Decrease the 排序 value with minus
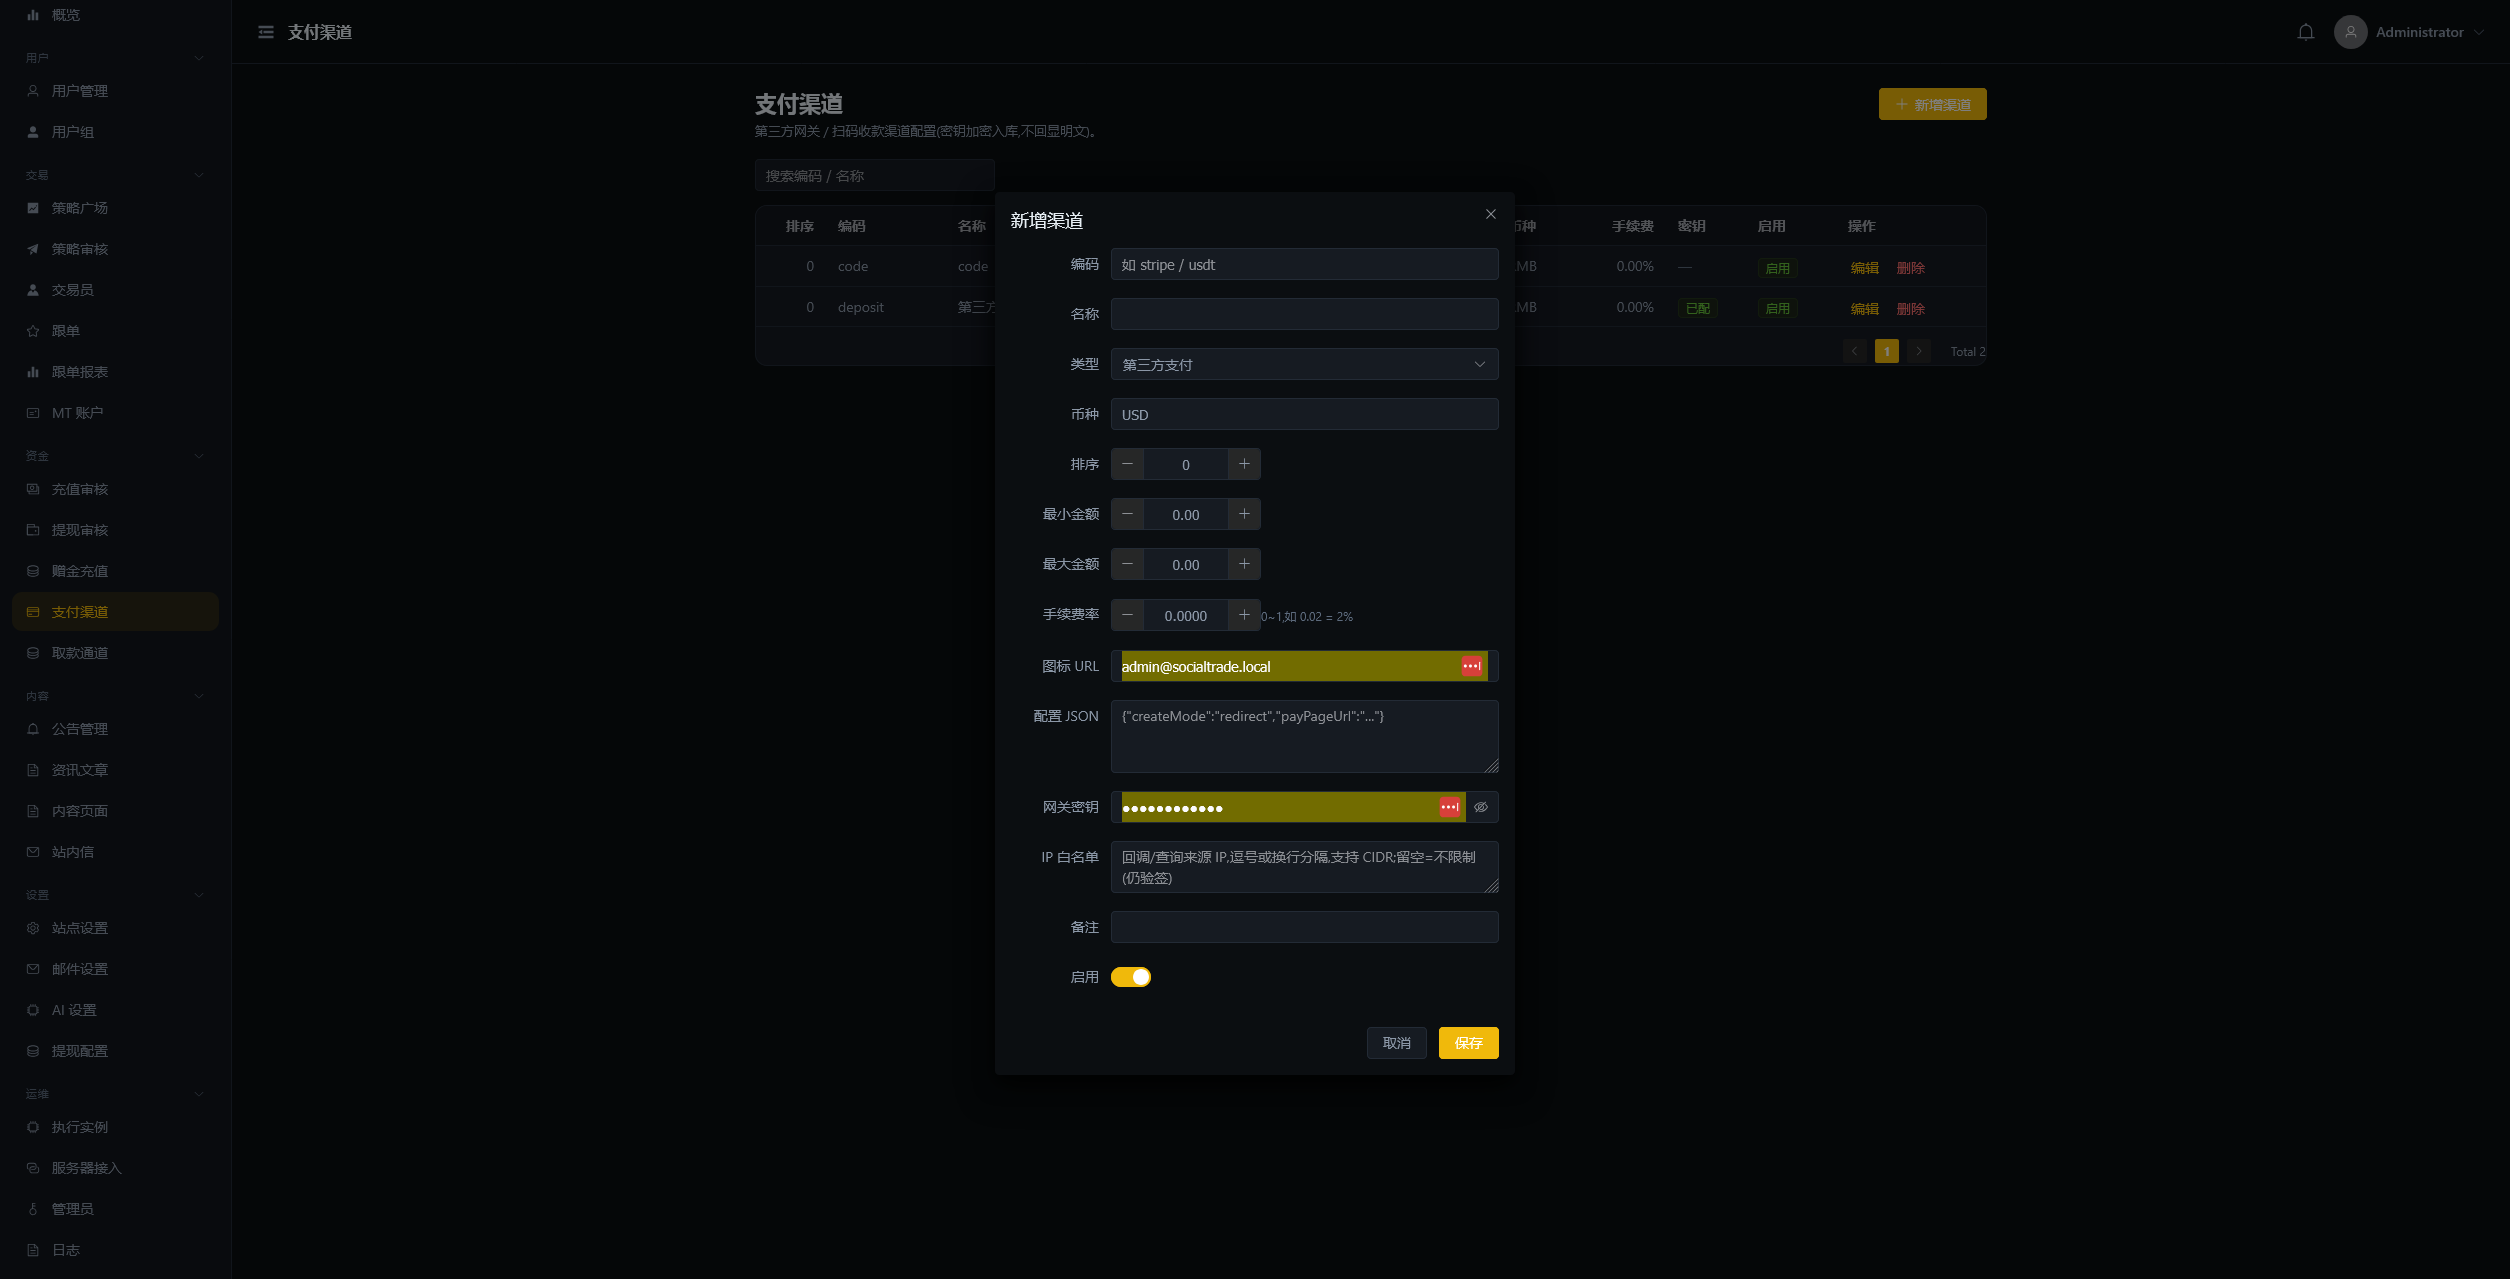Viewport: 2510px width, 1279px height. 1128,464
